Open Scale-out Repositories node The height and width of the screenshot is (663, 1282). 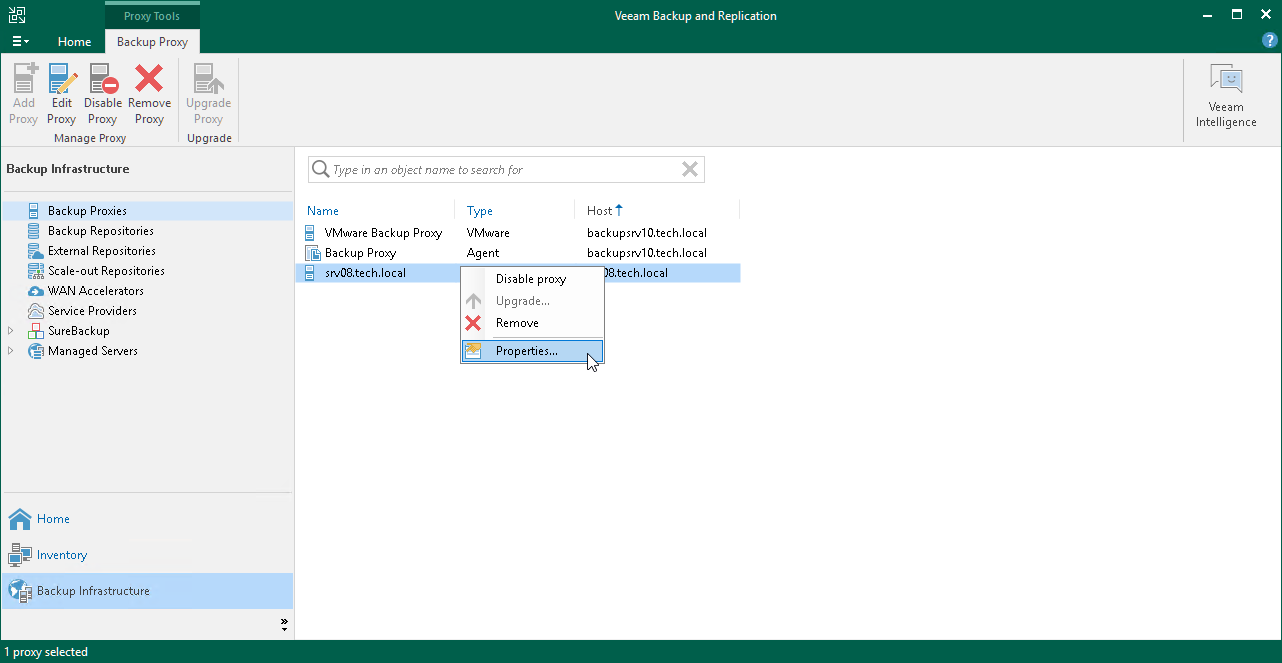tap(106, 271)
